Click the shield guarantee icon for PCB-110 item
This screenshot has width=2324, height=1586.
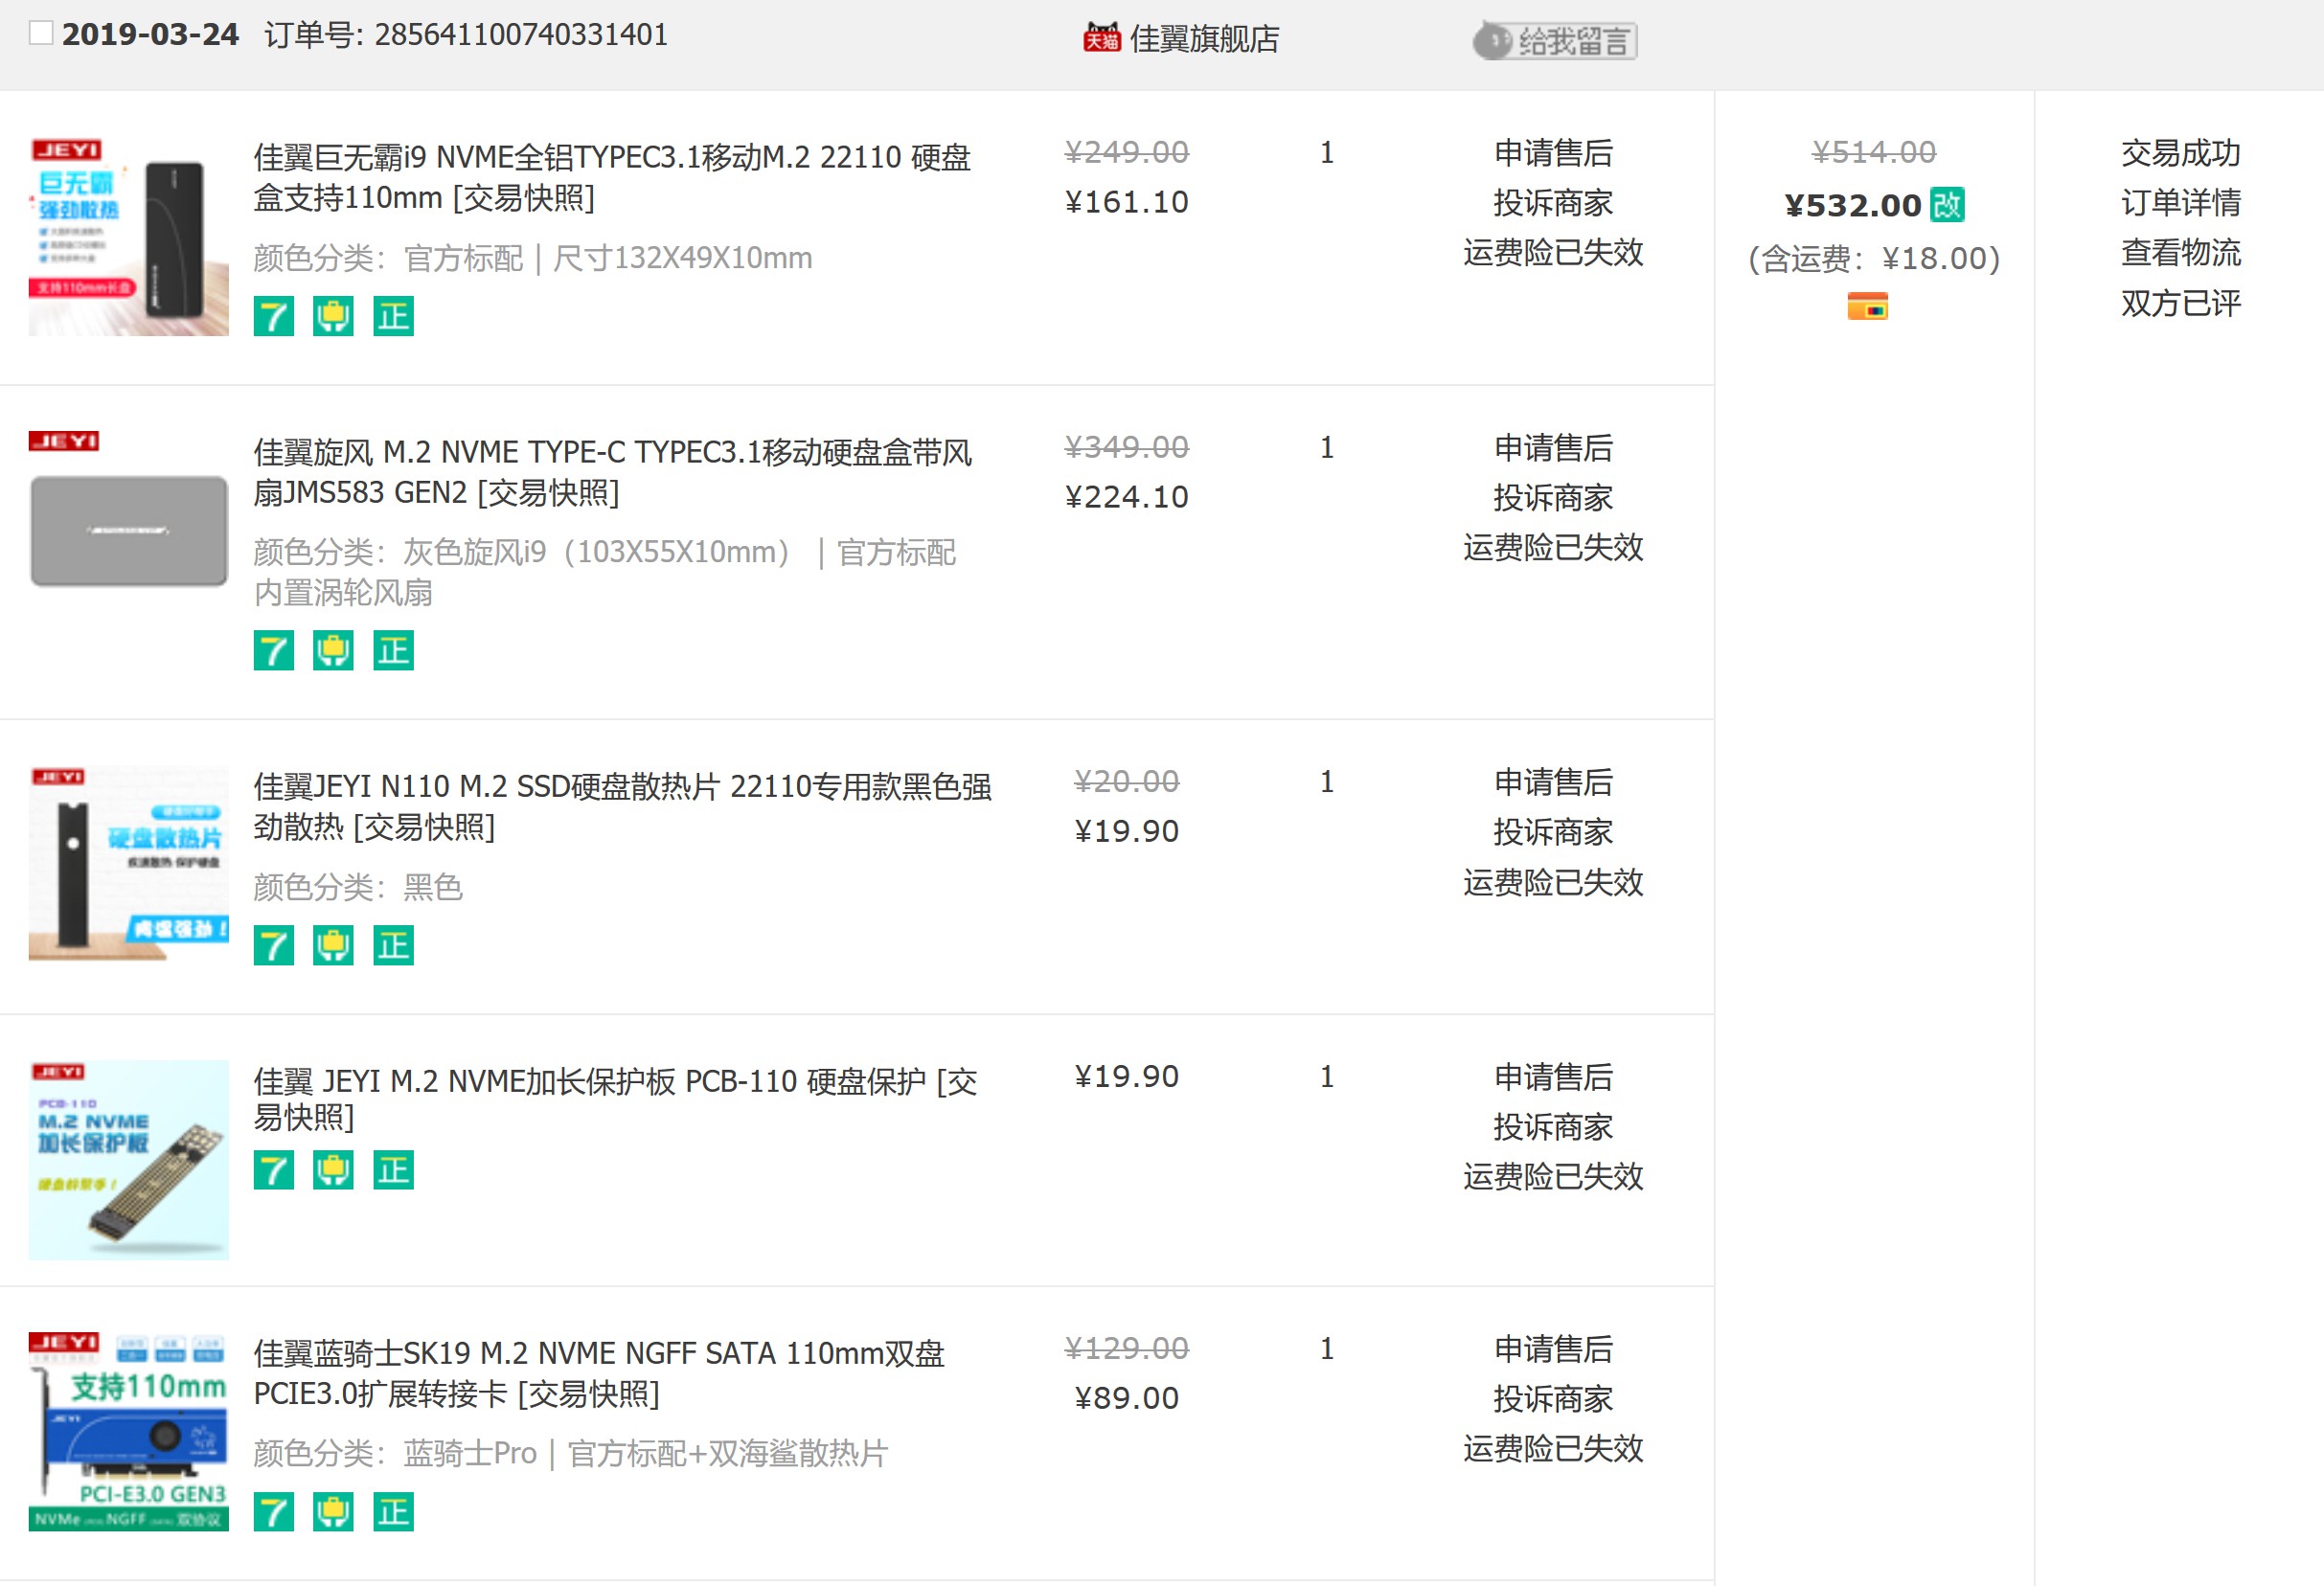[333, 1171]
